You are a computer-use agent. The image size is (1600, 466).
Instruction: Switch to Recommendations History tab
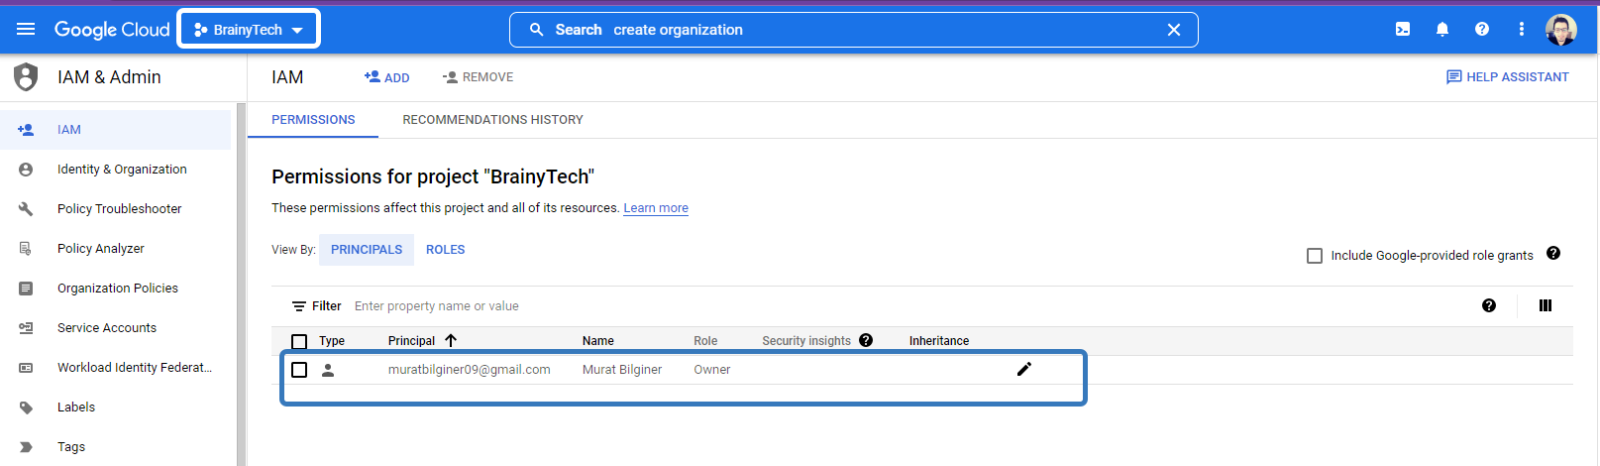pyautogui.click(x=492, y=119)
